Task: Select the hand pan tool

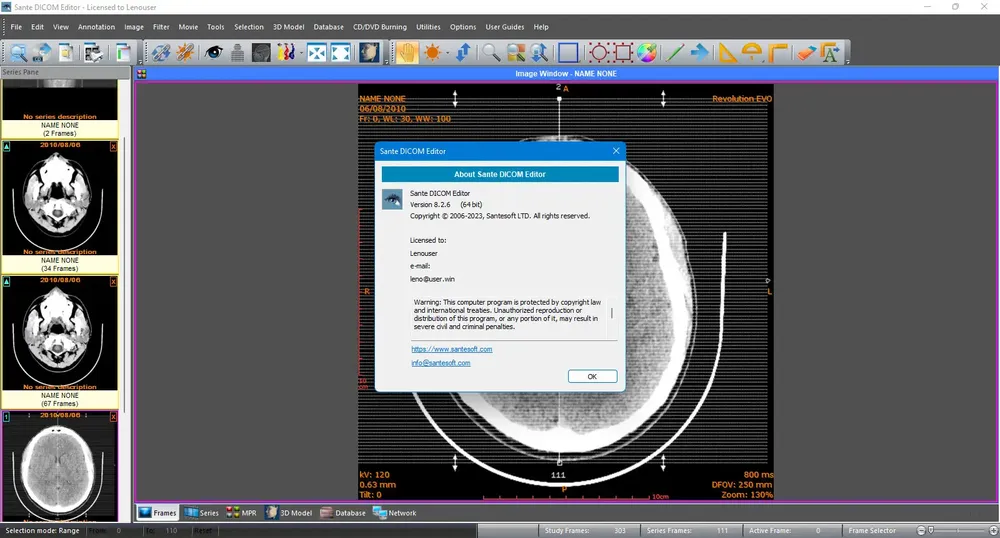Action: pyautogui.click(x=406, y=53)
